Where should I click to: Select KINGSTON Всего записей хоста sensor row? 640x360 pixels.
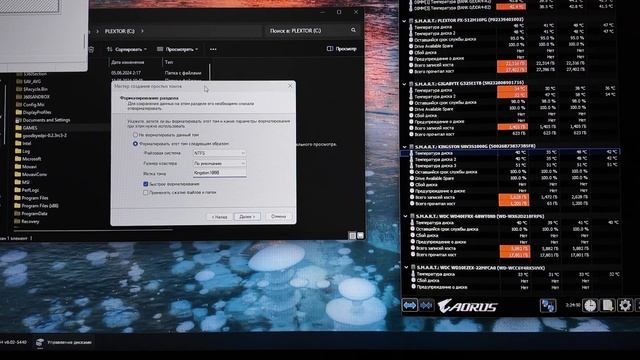[x=510, y=197]
